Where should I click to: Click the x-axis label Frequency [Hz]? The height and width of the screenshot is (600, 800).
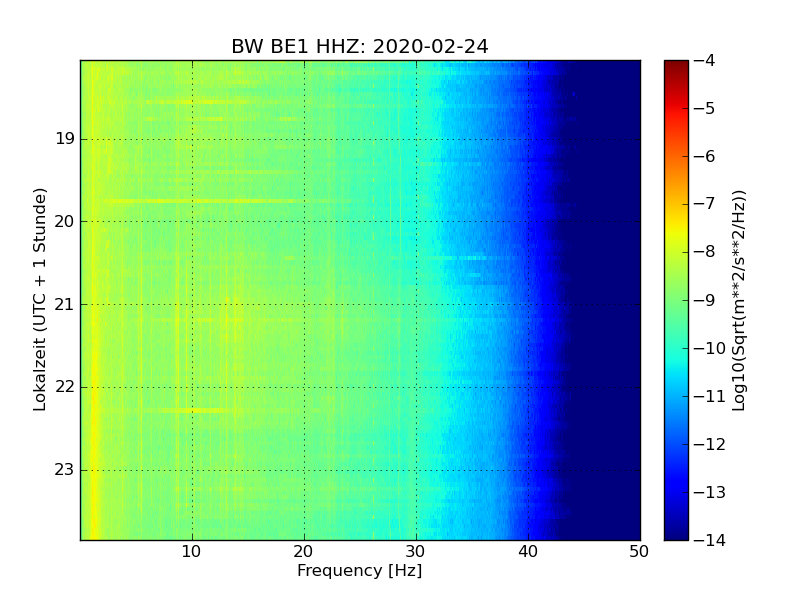click(x=360, y=570)
